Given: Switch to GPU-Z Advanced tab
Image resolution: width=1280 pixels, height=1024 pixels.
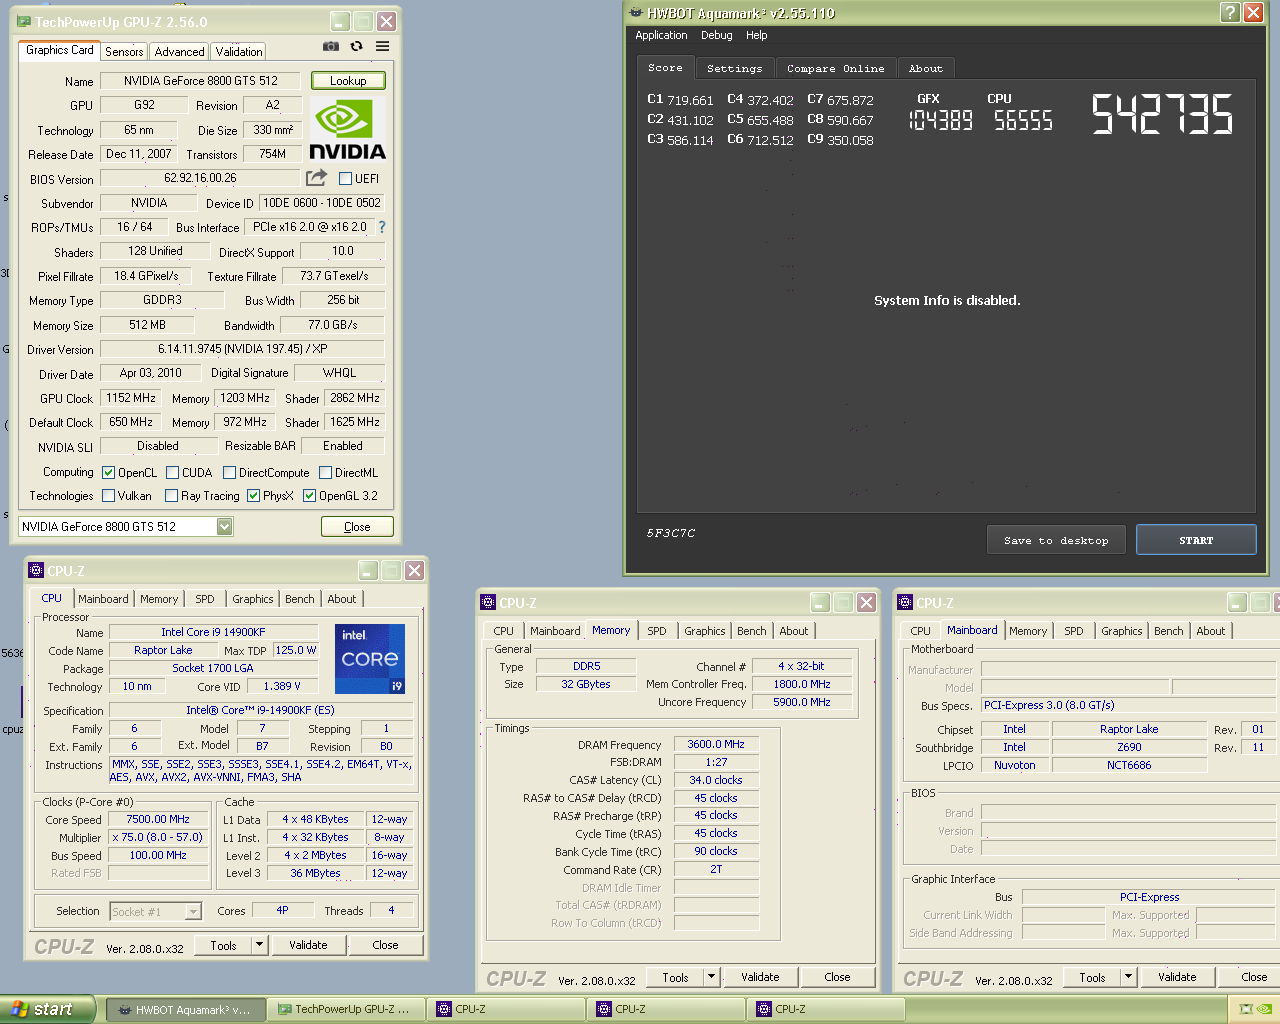Looking at the screenshot, I should click(x=179, y=51).
